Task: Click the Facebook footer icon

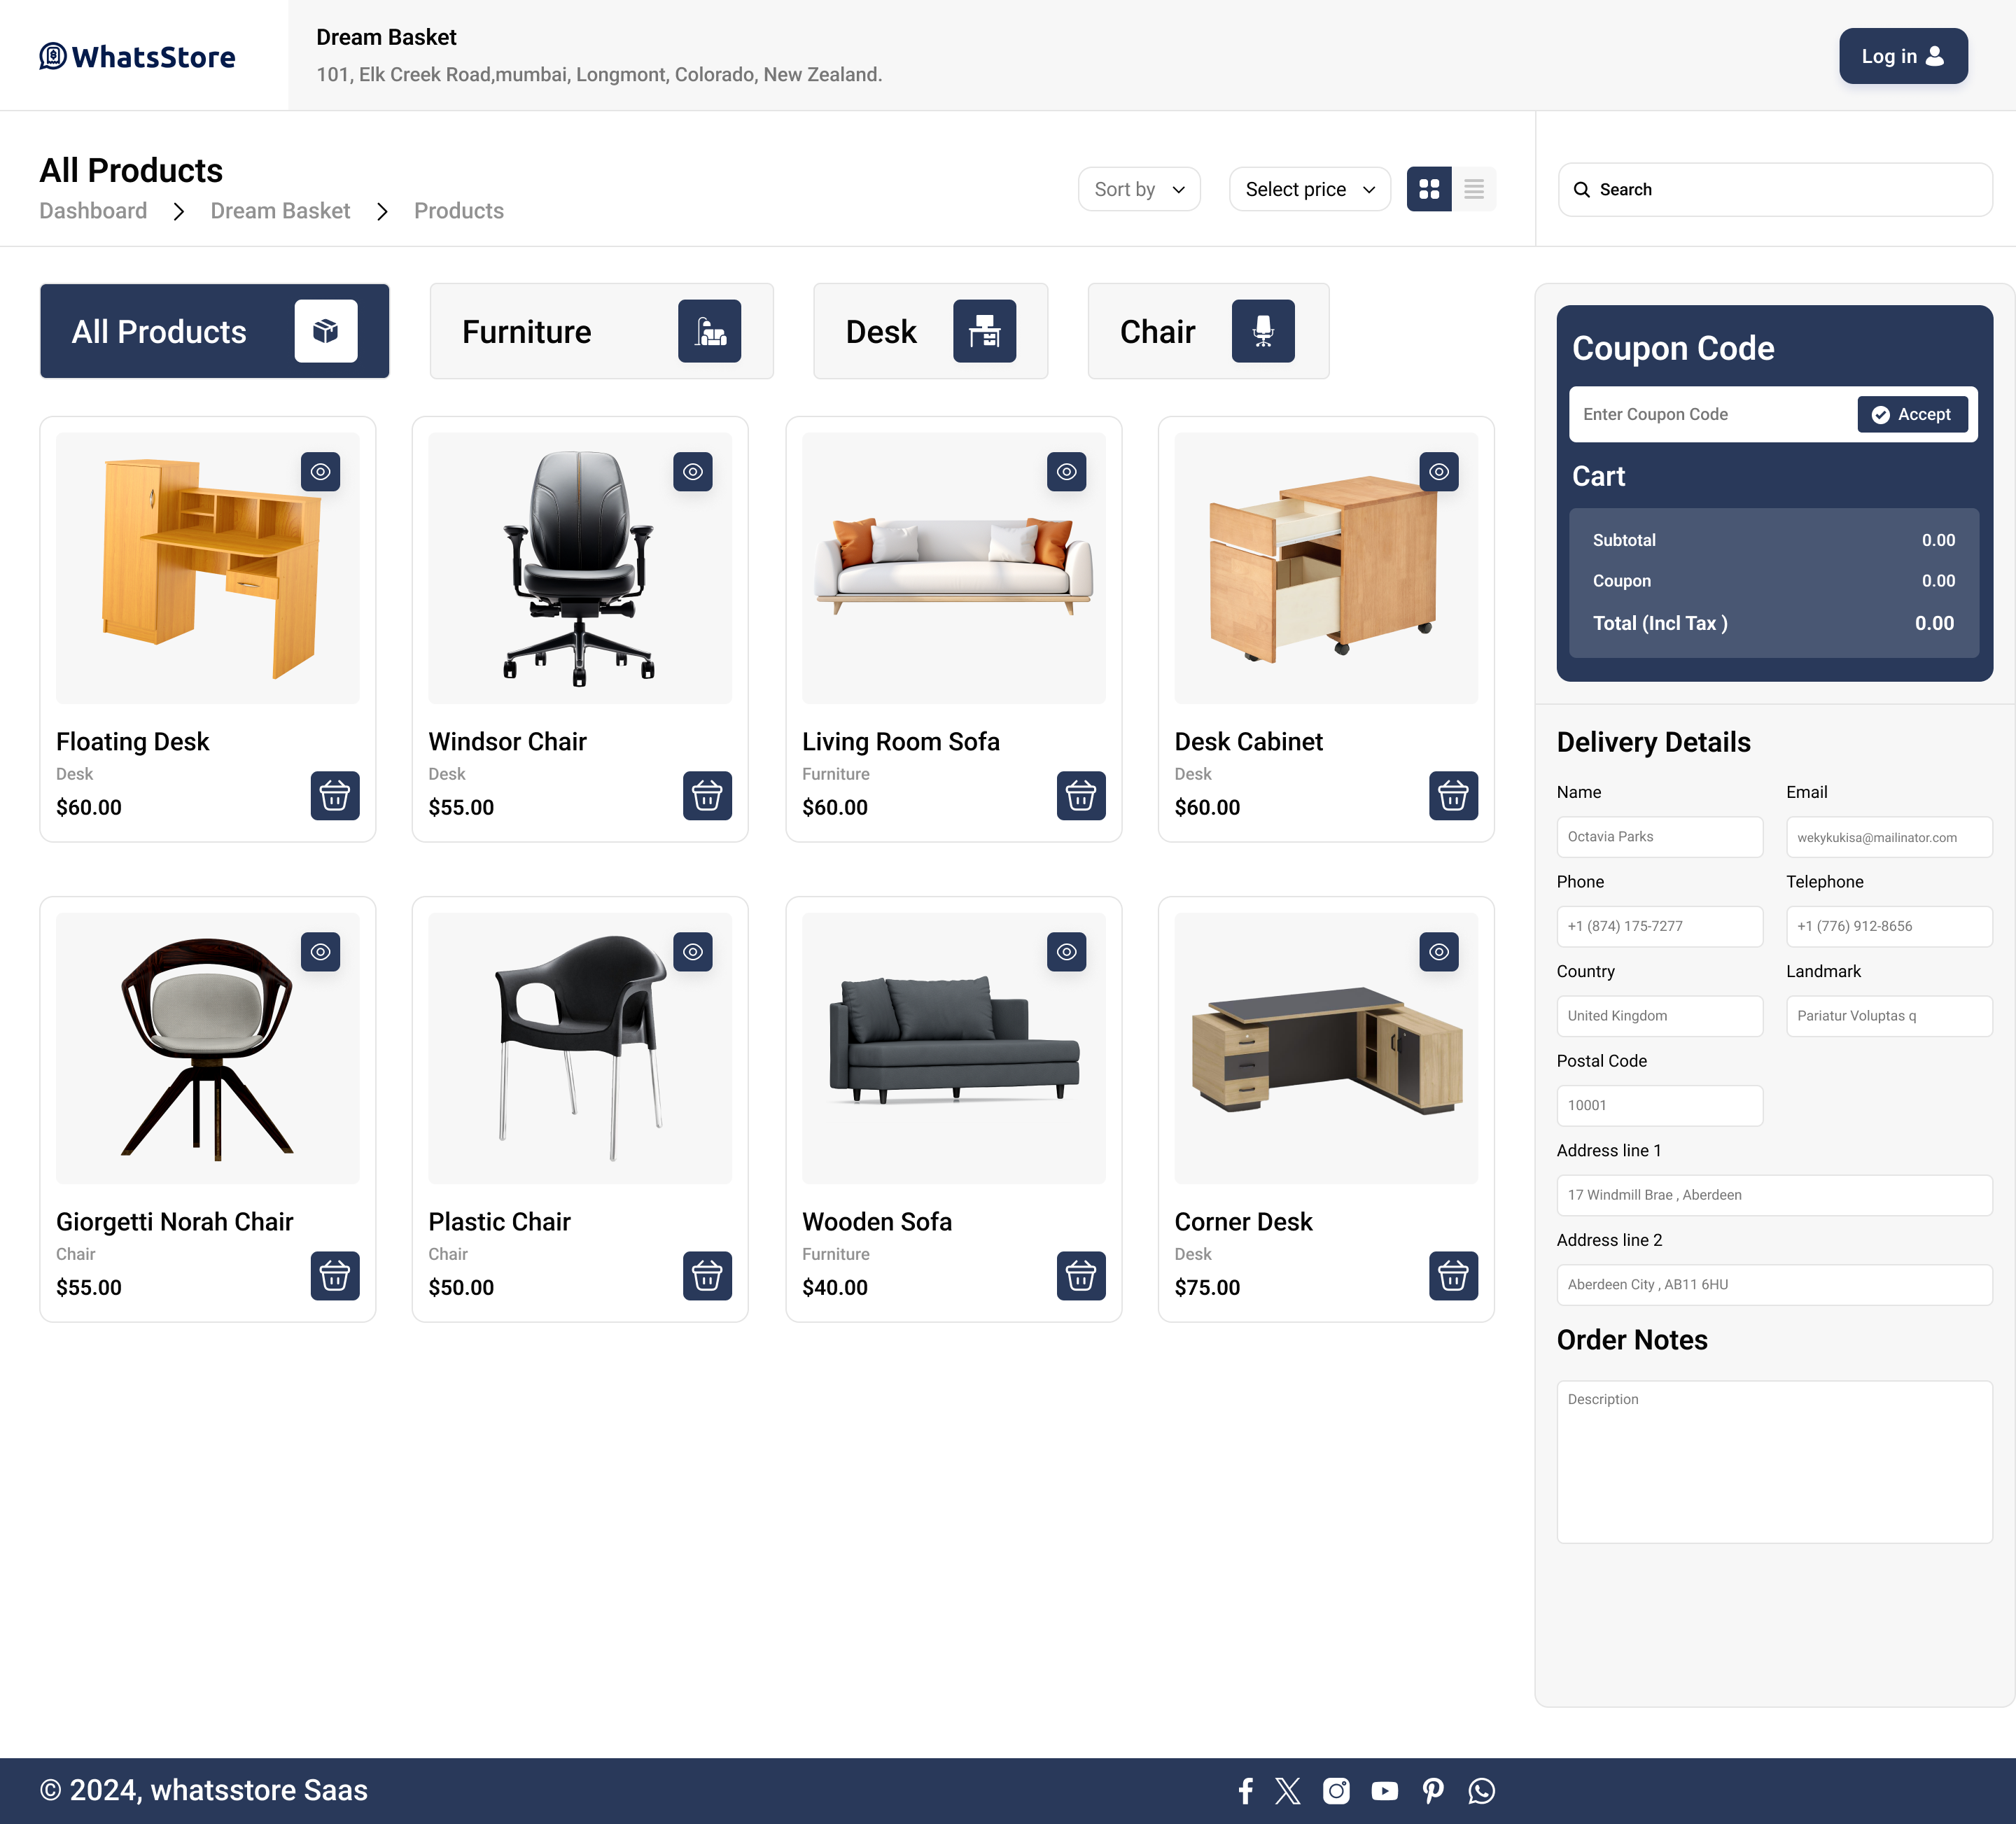Action: click(1245, 1791)
